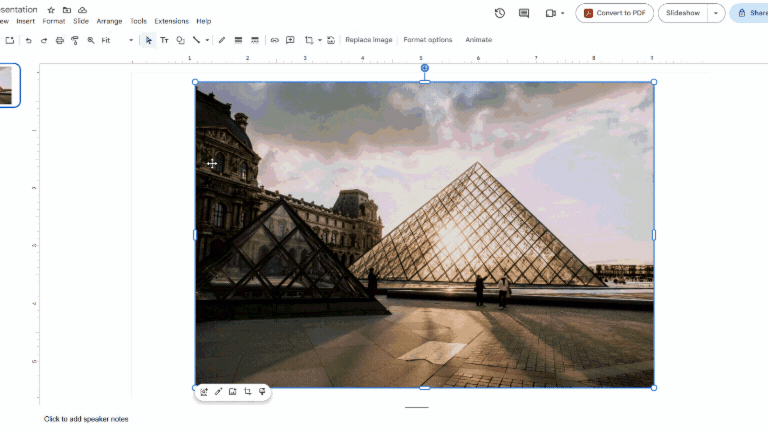Click the last floating toolbar icon
Screen dimensions: 768x432
pos(262,391)
